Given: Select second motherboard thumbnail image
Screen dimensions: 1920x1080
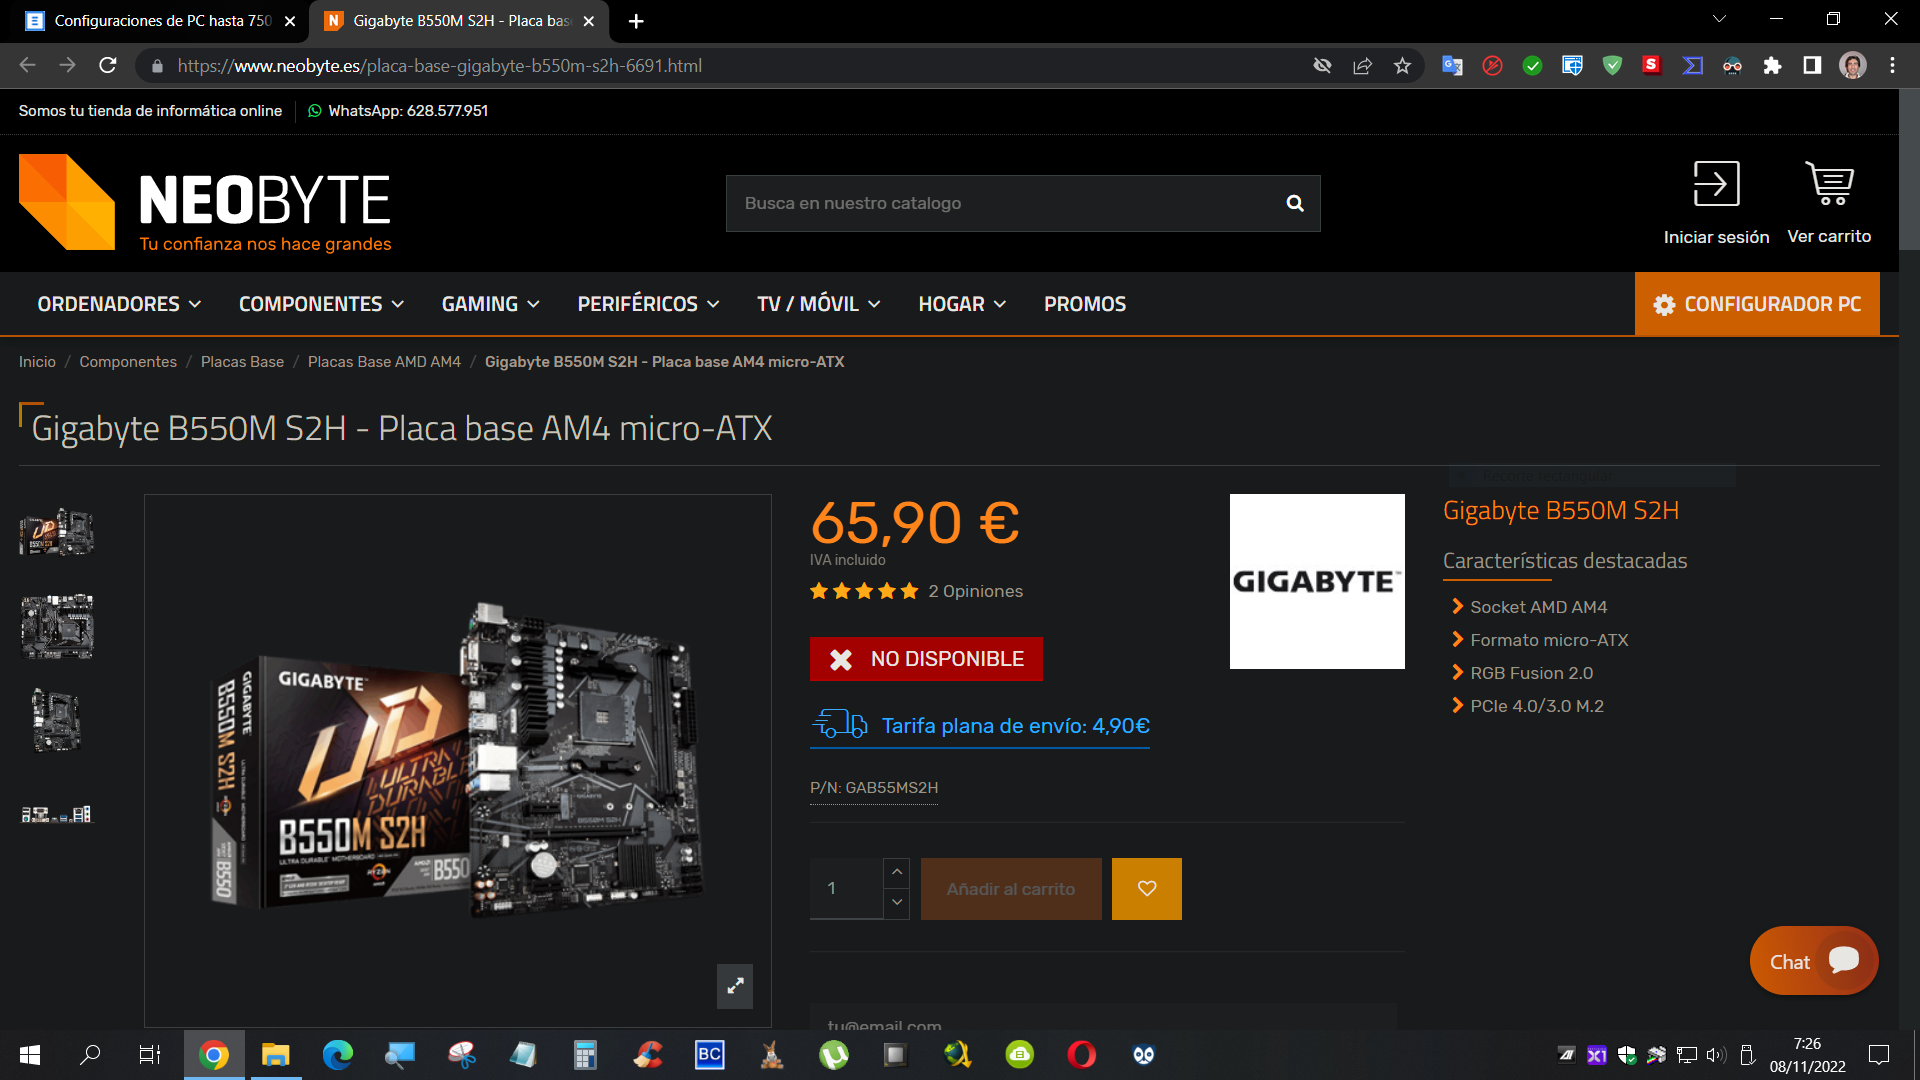Looking at the screenshot, I should click(x=57, y=627).
